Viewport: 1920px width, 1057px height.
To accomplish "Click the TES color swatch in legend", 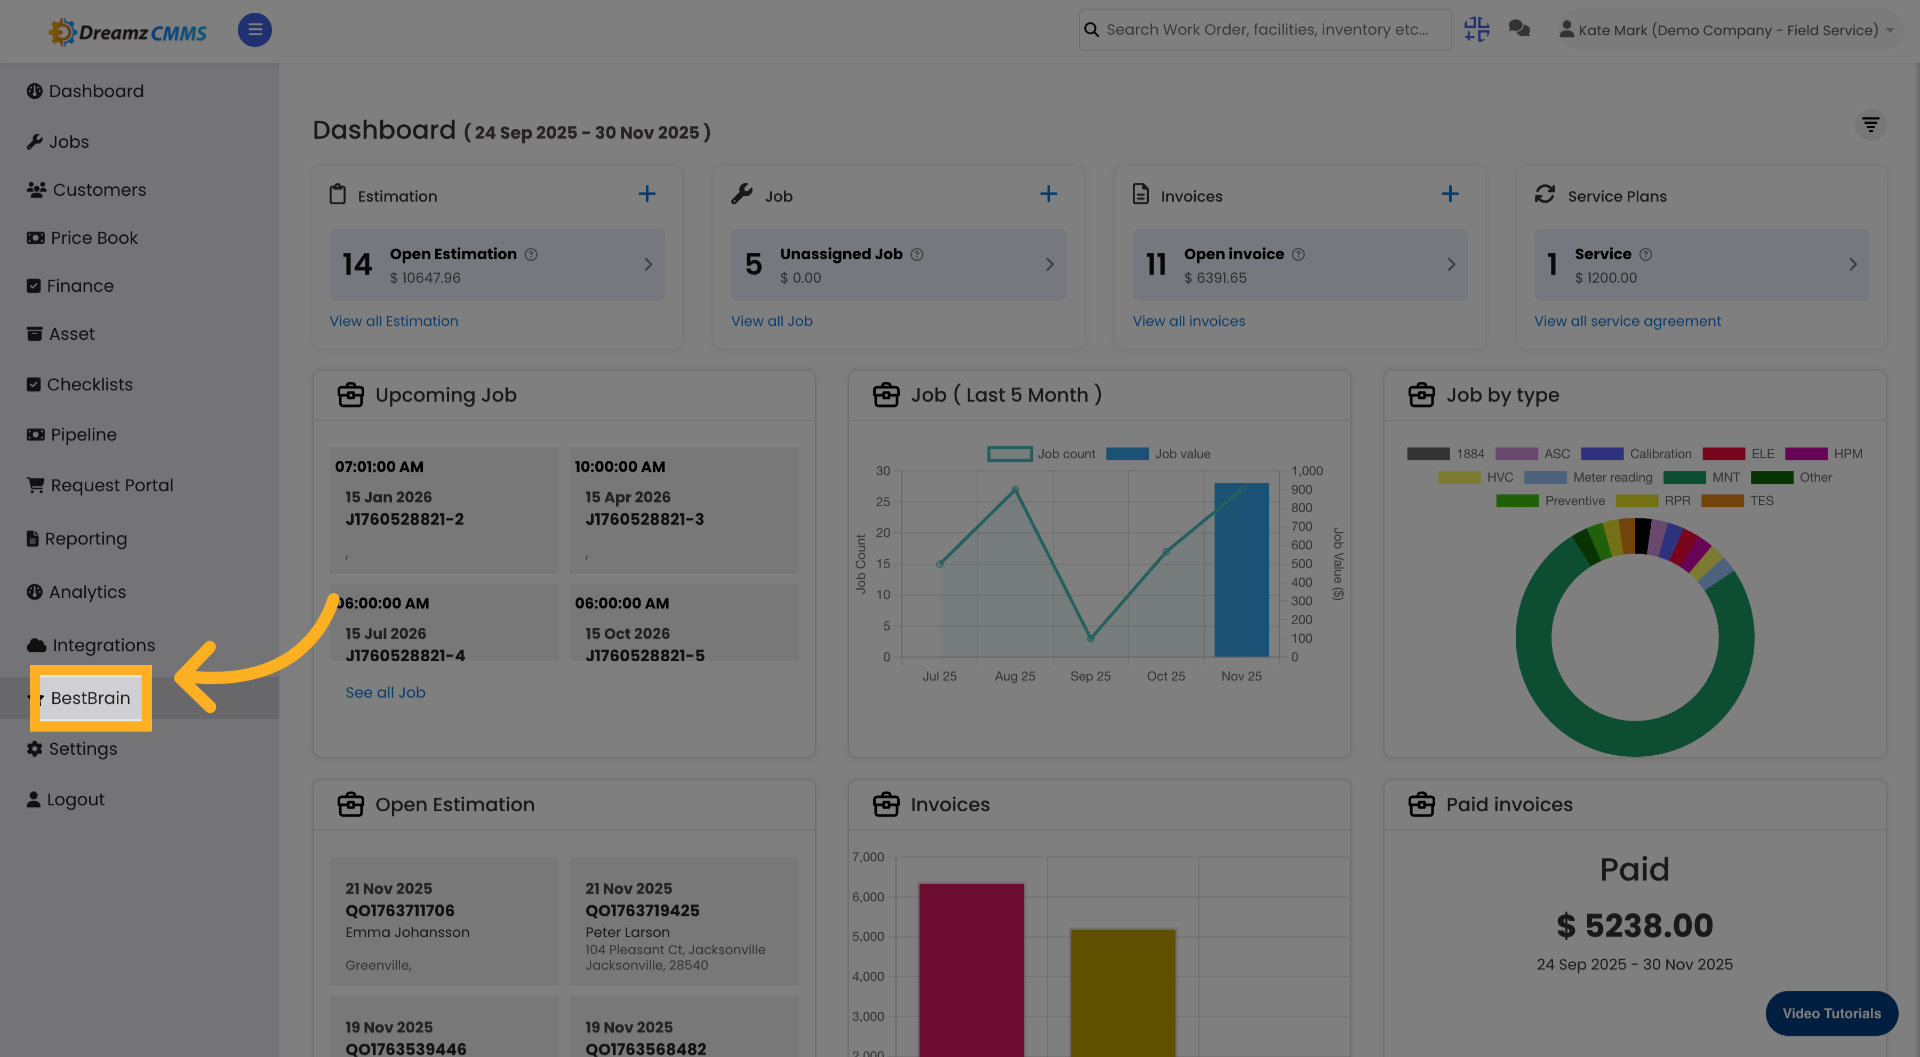I will 1722,501.
